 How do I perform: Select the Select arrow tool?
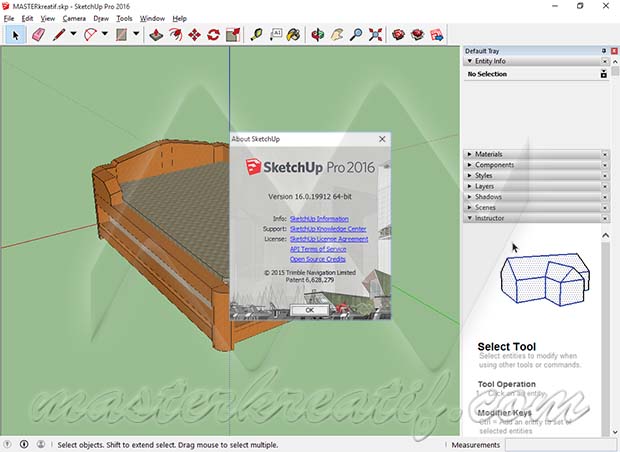click(15, 35)
